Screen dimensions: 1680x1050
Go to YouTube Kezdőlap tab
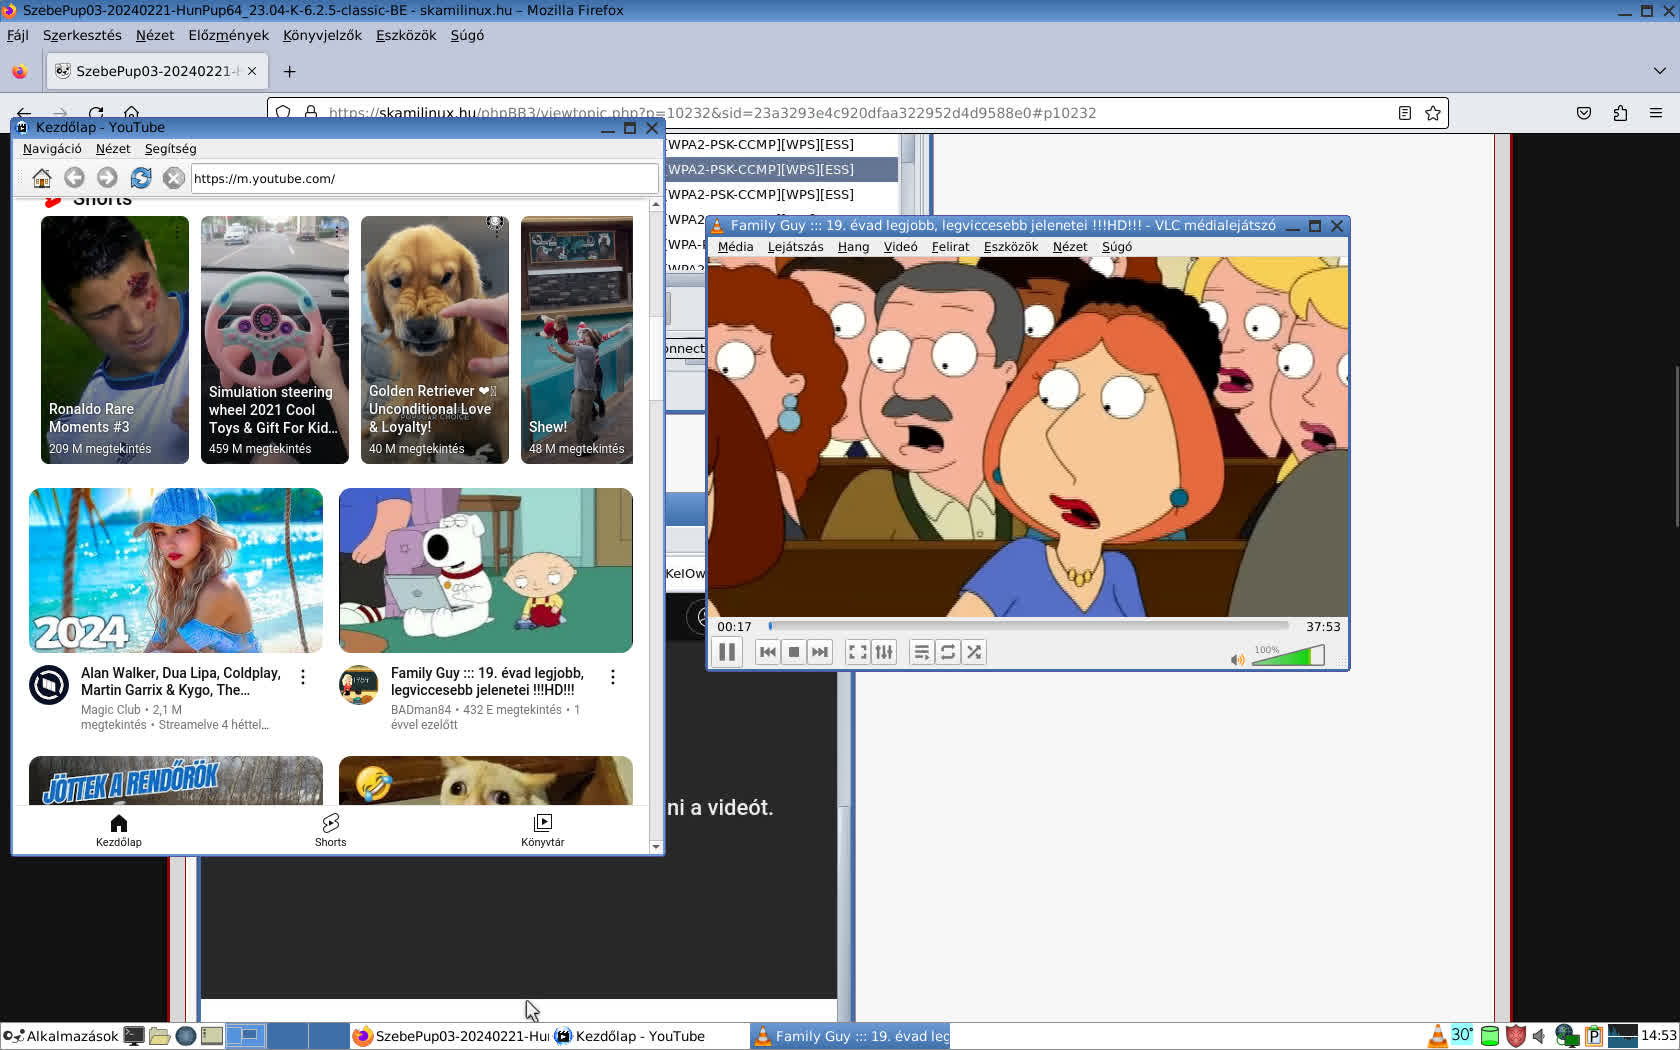[119, 830]
